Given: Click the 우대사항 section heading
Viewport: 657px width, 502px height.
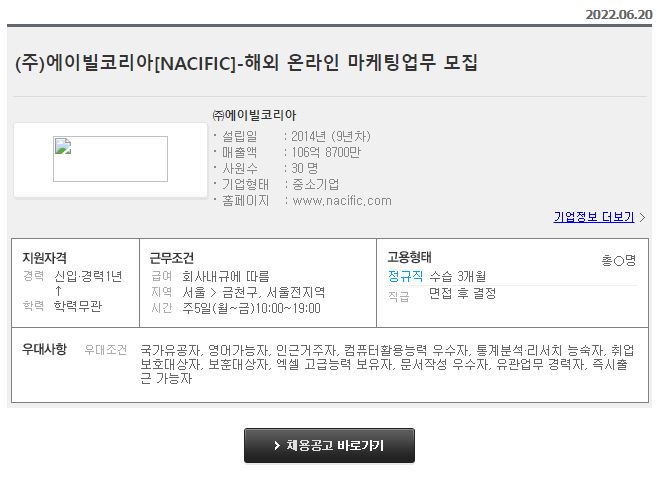Looking at the screenshot, I should click(44, 349).
